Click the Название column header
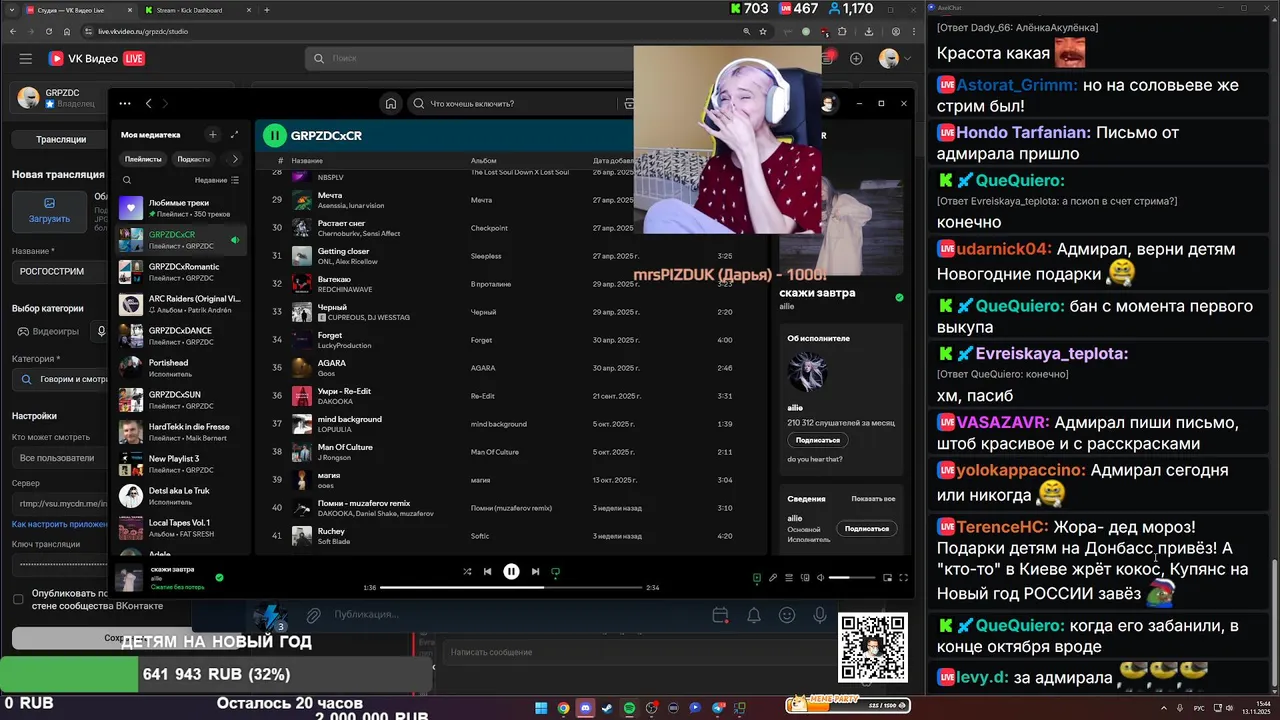The width and height of the screenshot is (1280, 720). pos(306,160)
